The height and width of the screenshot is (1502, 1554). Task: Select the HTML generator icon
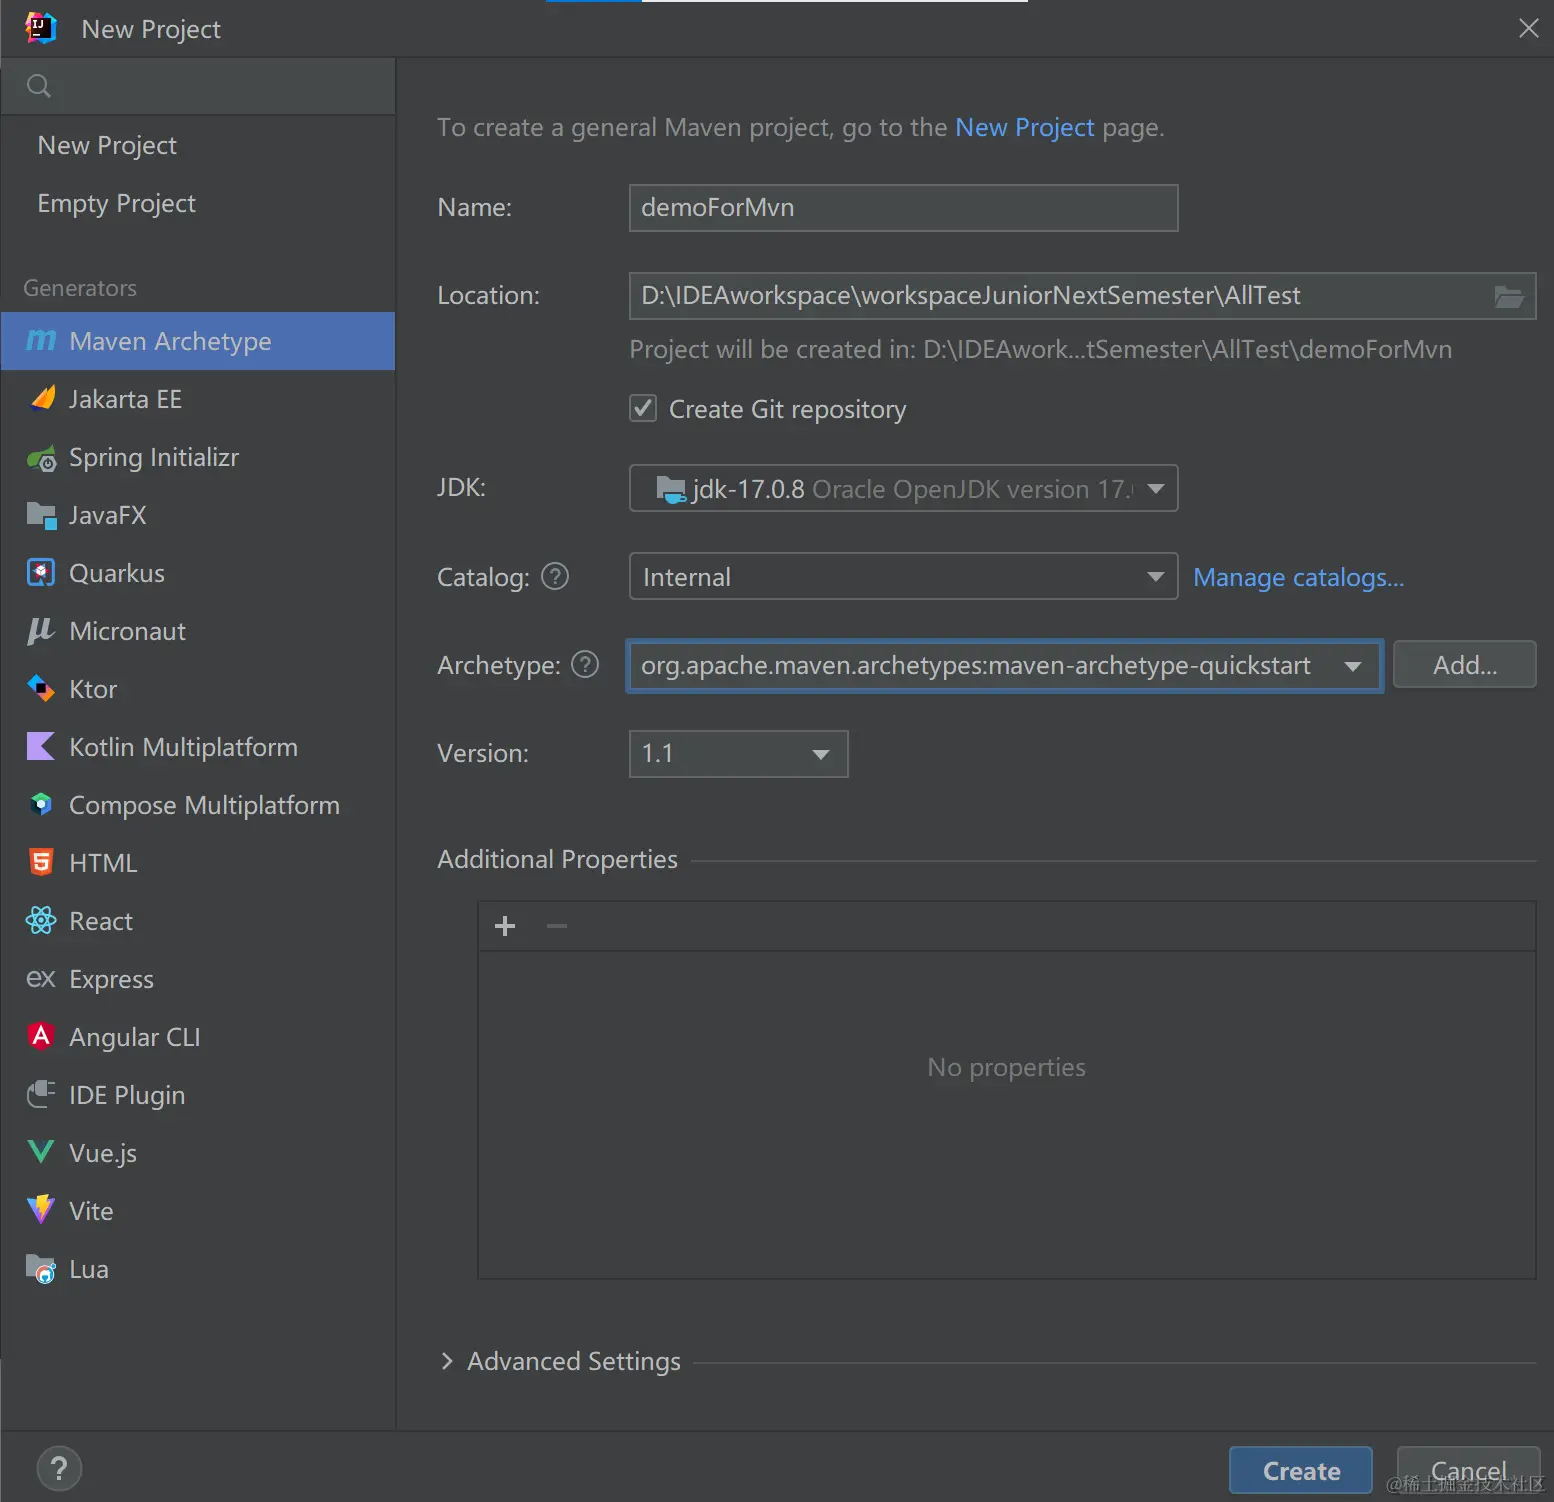[41, 863]
